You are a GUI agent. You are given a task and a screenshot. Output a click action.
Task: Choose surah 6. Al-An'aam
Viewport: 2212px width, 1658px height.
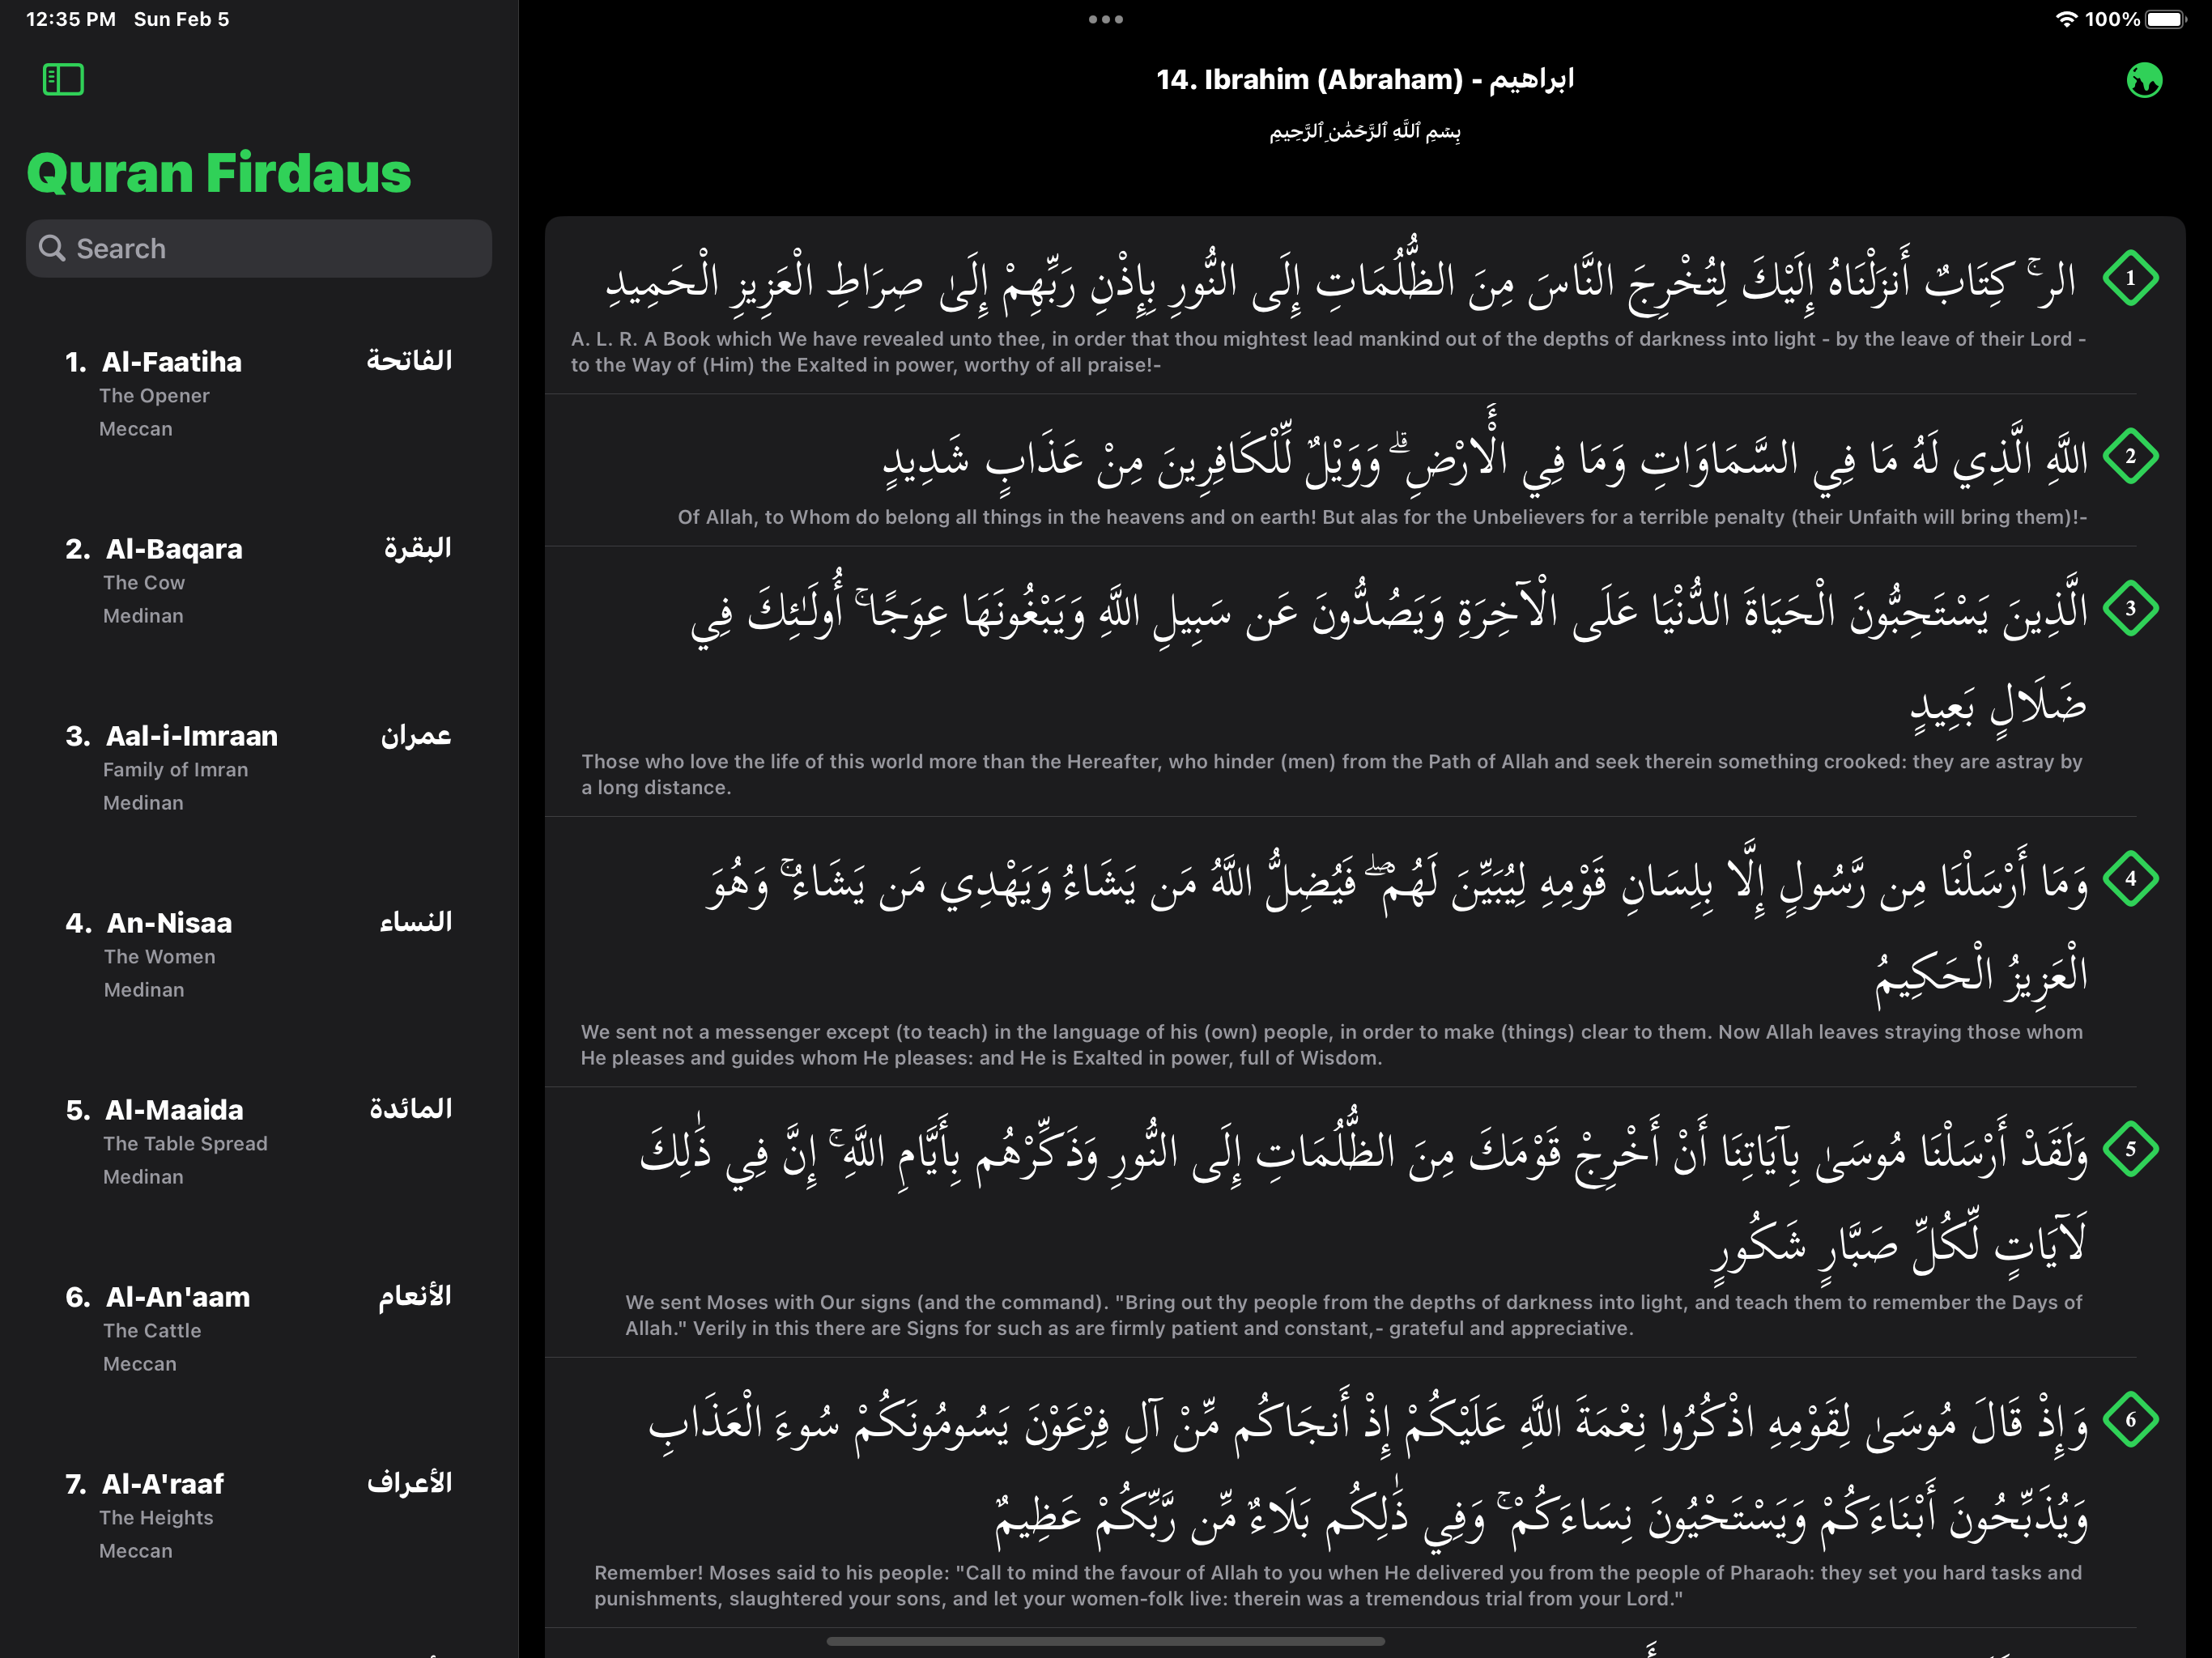click(259, 1329)
